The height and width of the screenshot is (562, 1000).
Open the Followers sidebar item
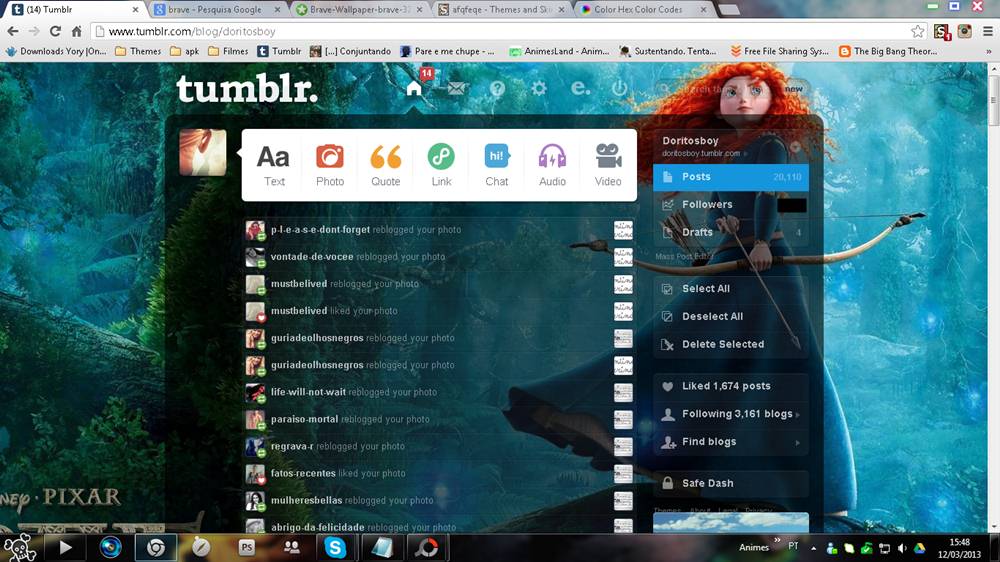click(x=731, y=205)
